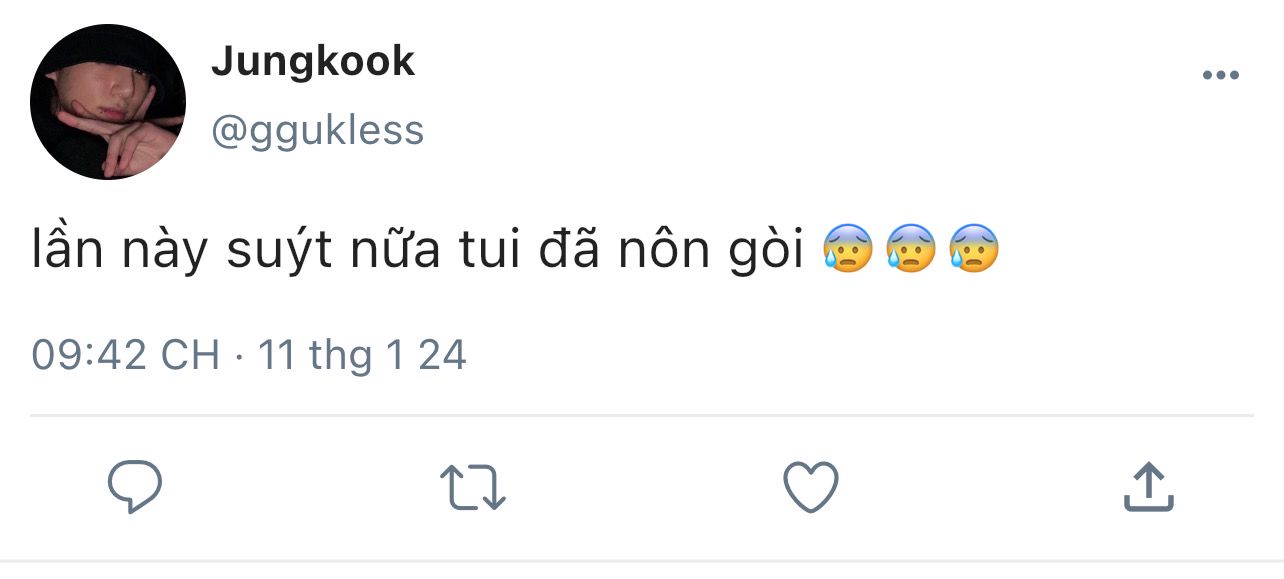Open the share tweet options
This screenshot has width=1284, height=579.
pos(1148,487)
